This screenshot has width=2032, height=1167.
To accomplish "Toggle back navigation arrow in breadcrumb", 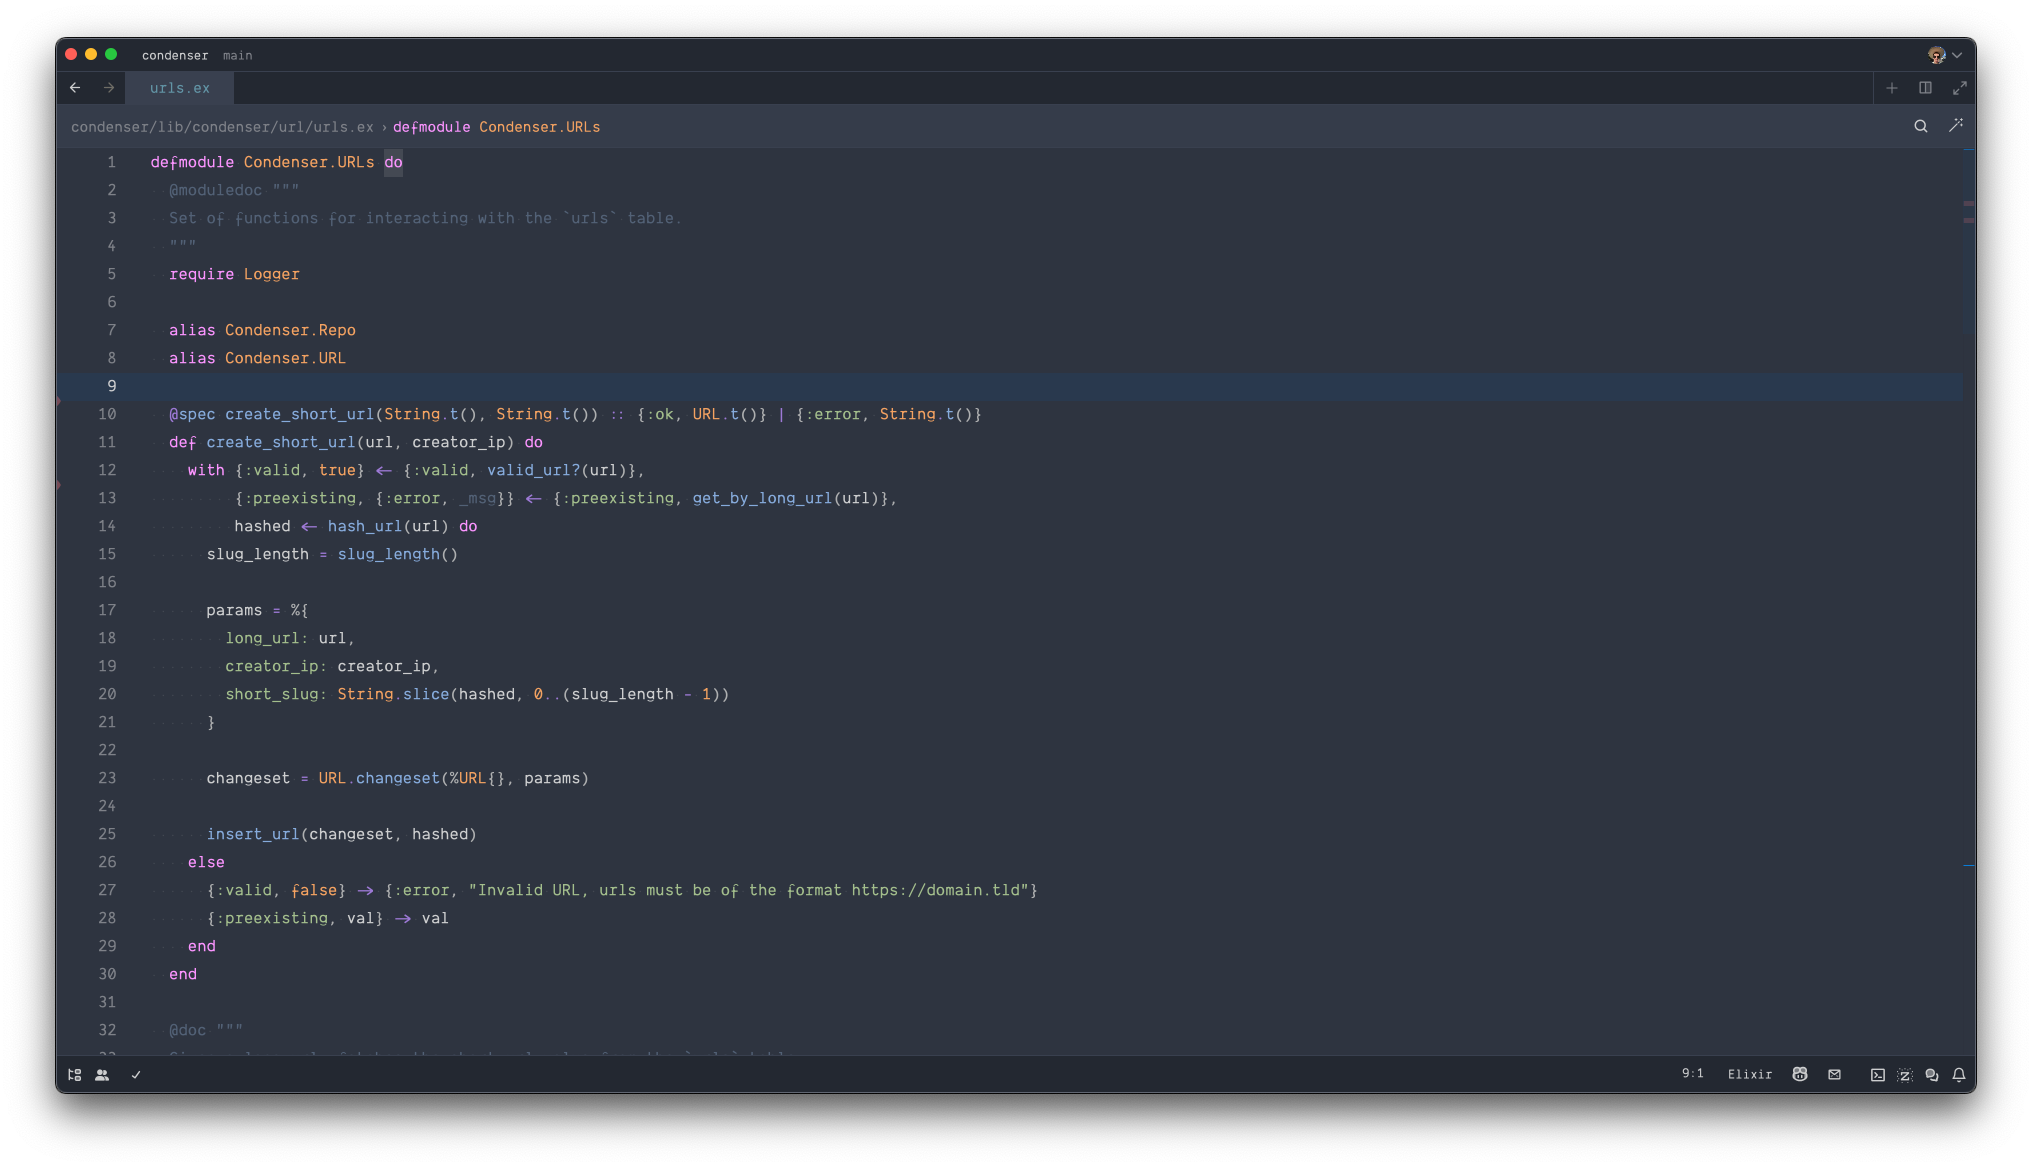I will point(75,87).
